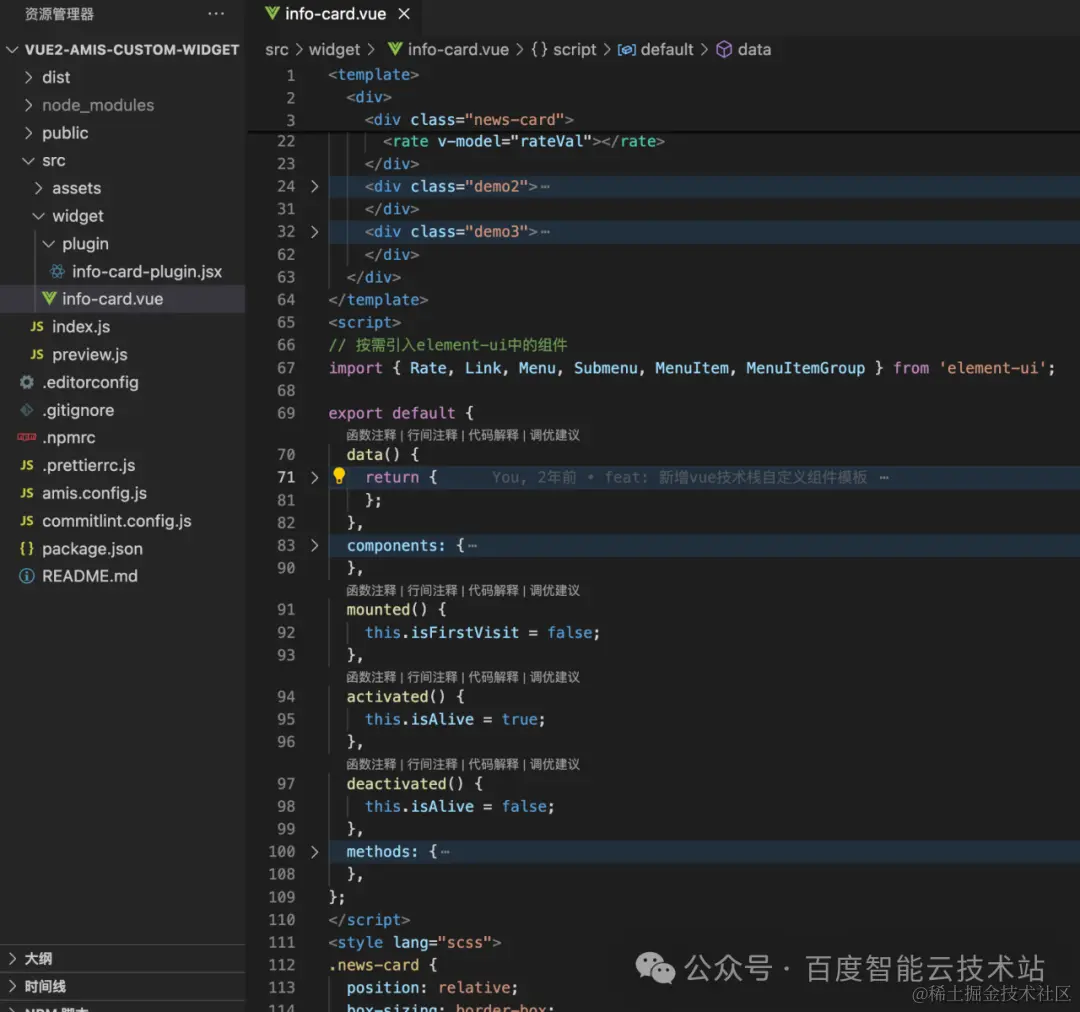The width and height of the screenshot is (1080, 1012).
Task: Open info-card-plugin.jsx file
Action: pyautogui.click(x=147, y=271)
